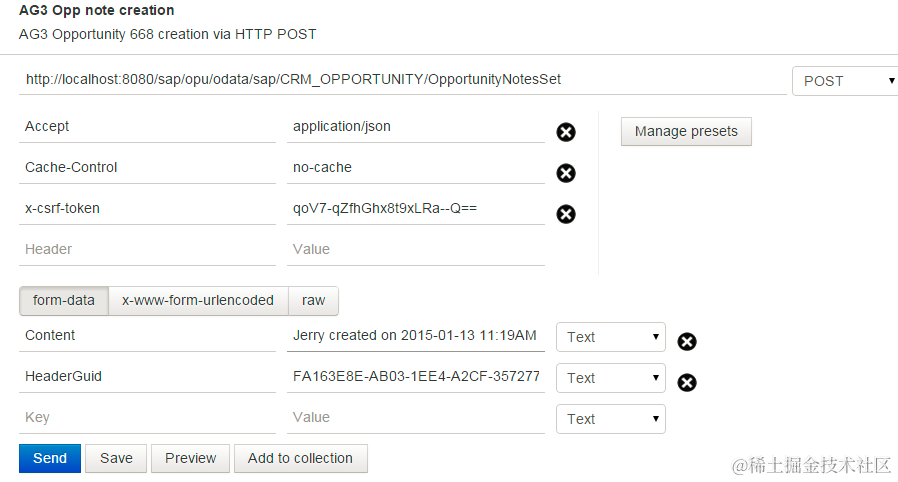Image resolution: width=898 pixels, height=482 pixels.
Task: Save the request
Action: (116, 459)
